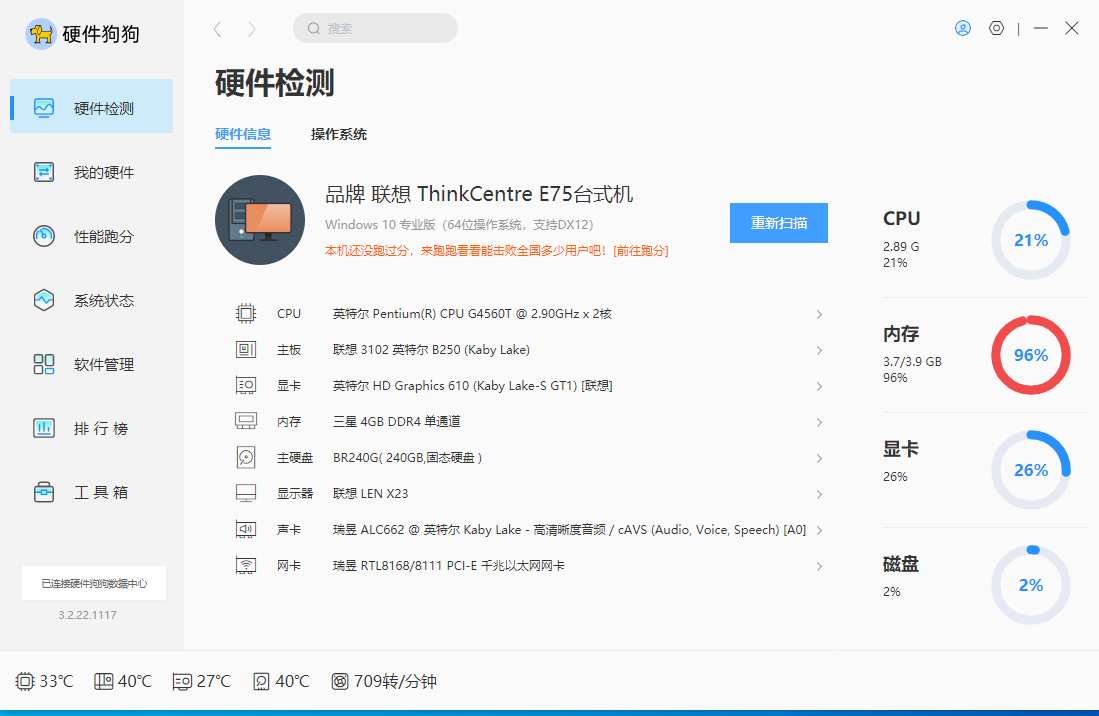
Task: Click the 重新扫描 rescan button
Action: point(779,223)
